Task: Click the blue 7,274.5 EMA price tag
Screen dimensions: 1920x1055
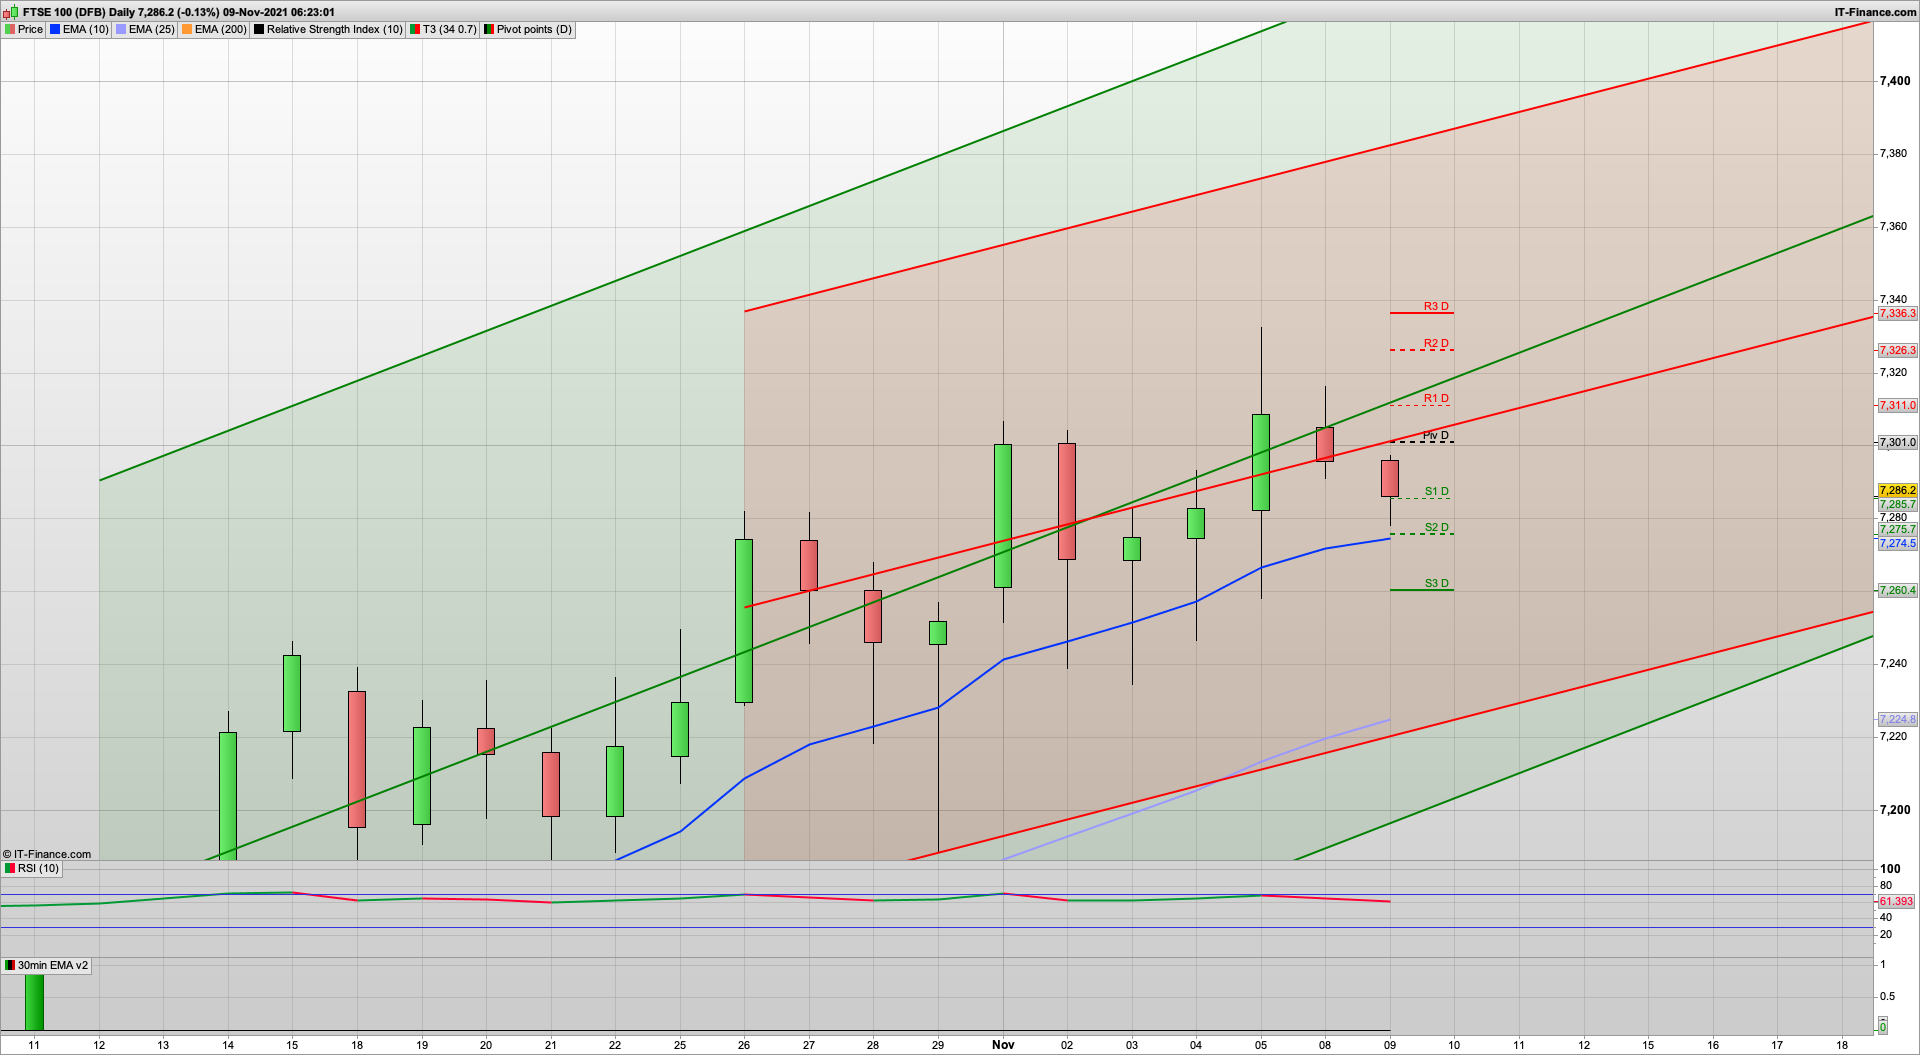Action: (x=1897, y=543)
